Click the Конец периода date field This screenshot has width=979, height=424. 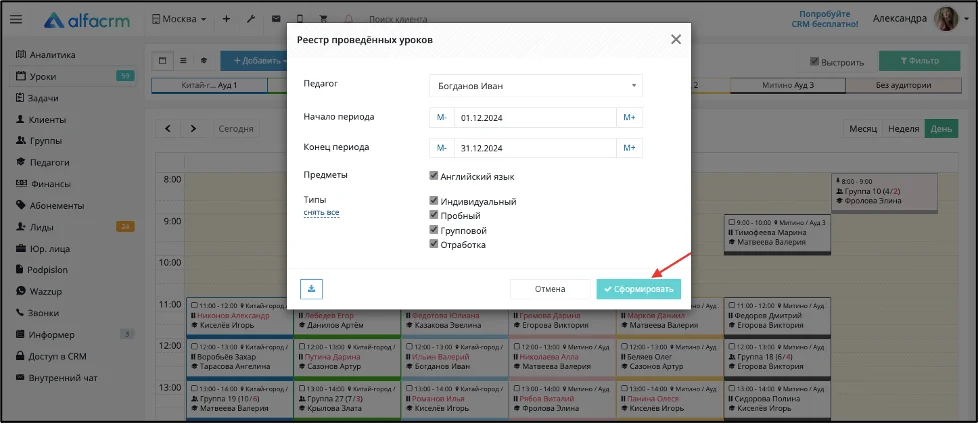click(x=535, y=148)
